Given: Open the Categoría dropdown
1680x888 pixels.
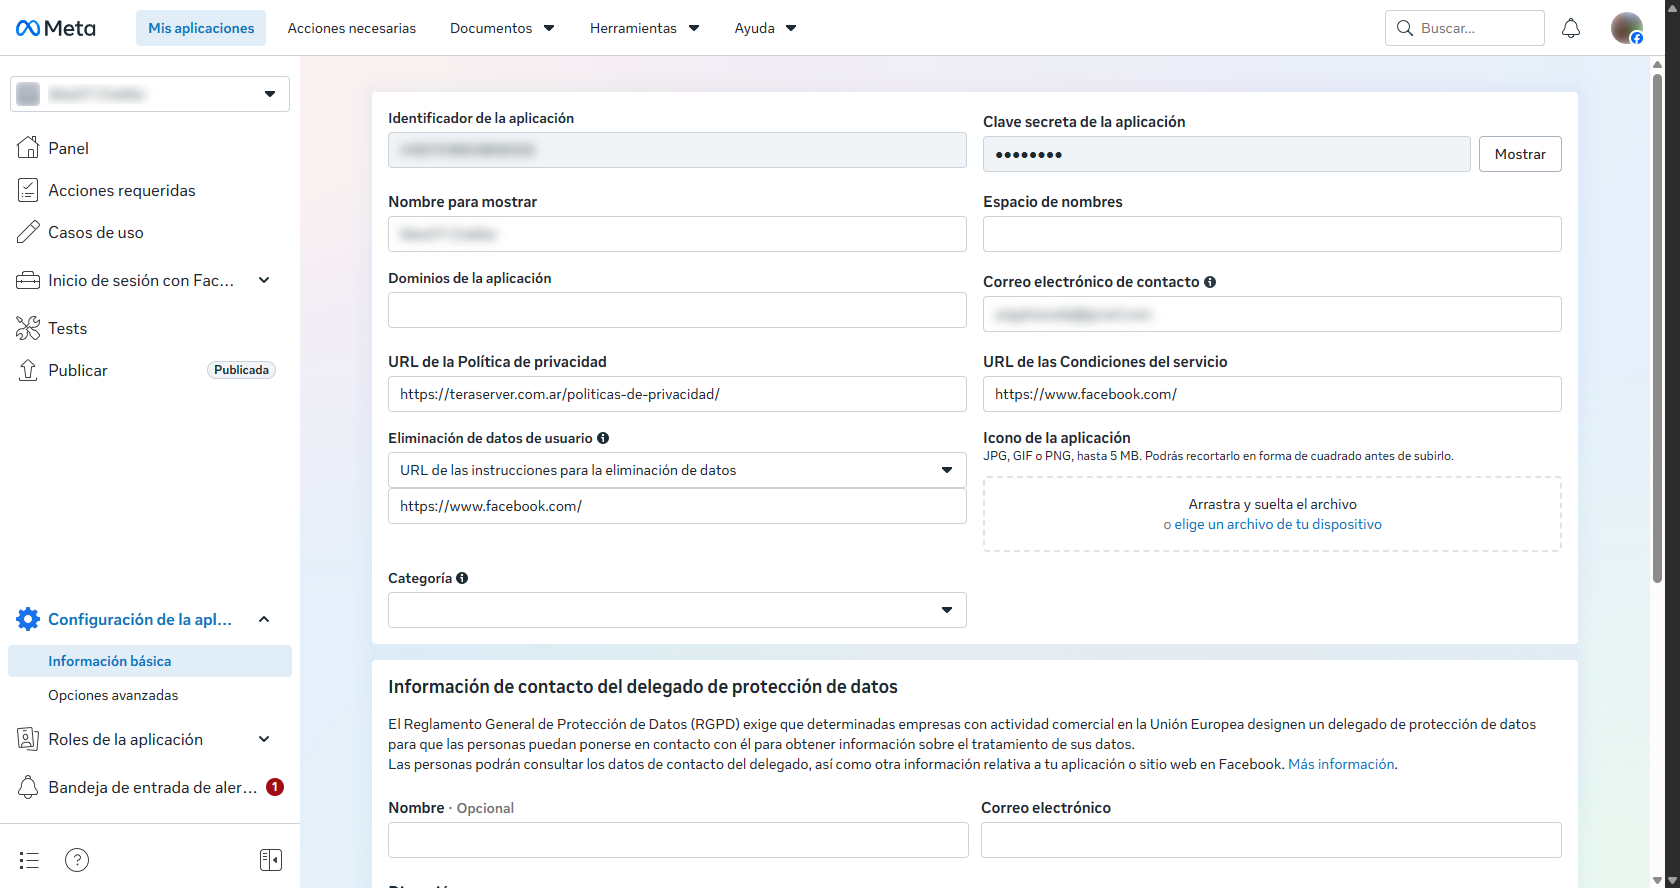Looking at the screenshot, I should pyautogui.click(x=677, y=610).
